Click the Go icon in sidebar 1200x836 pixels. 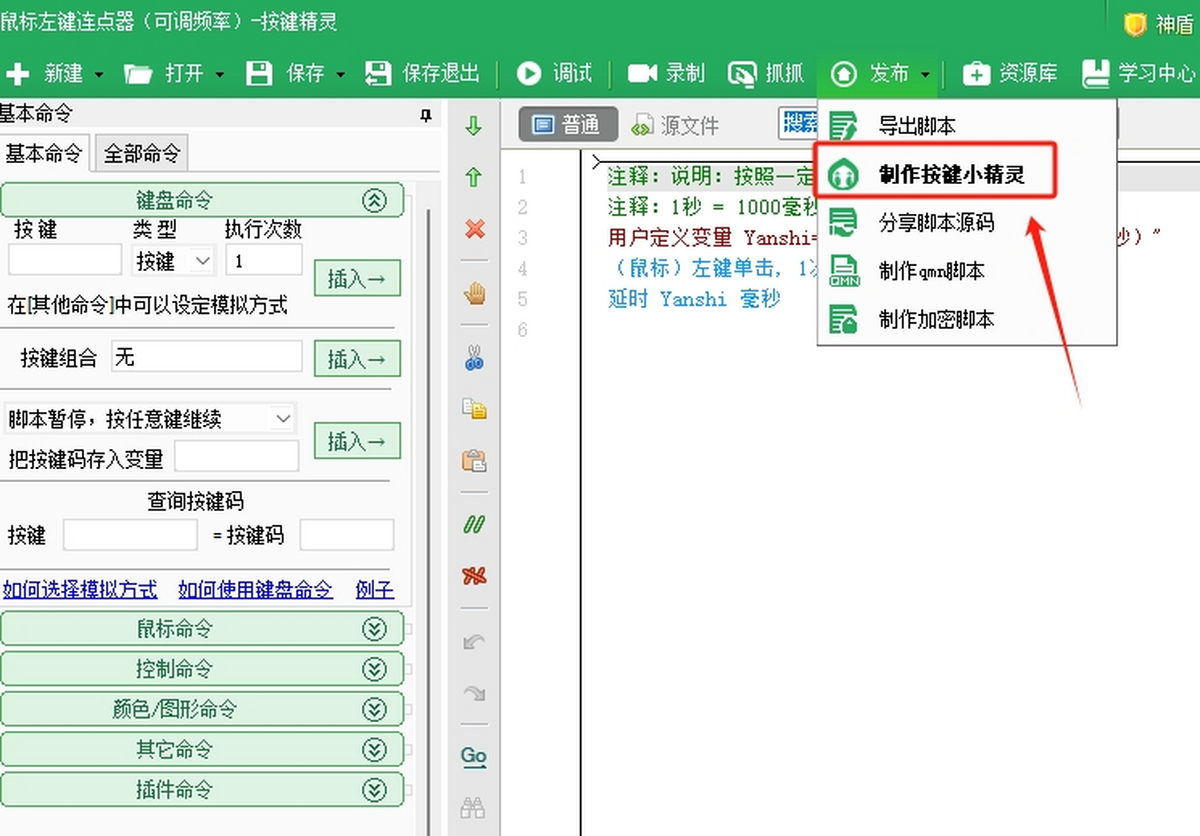click(x=474, y=756)
